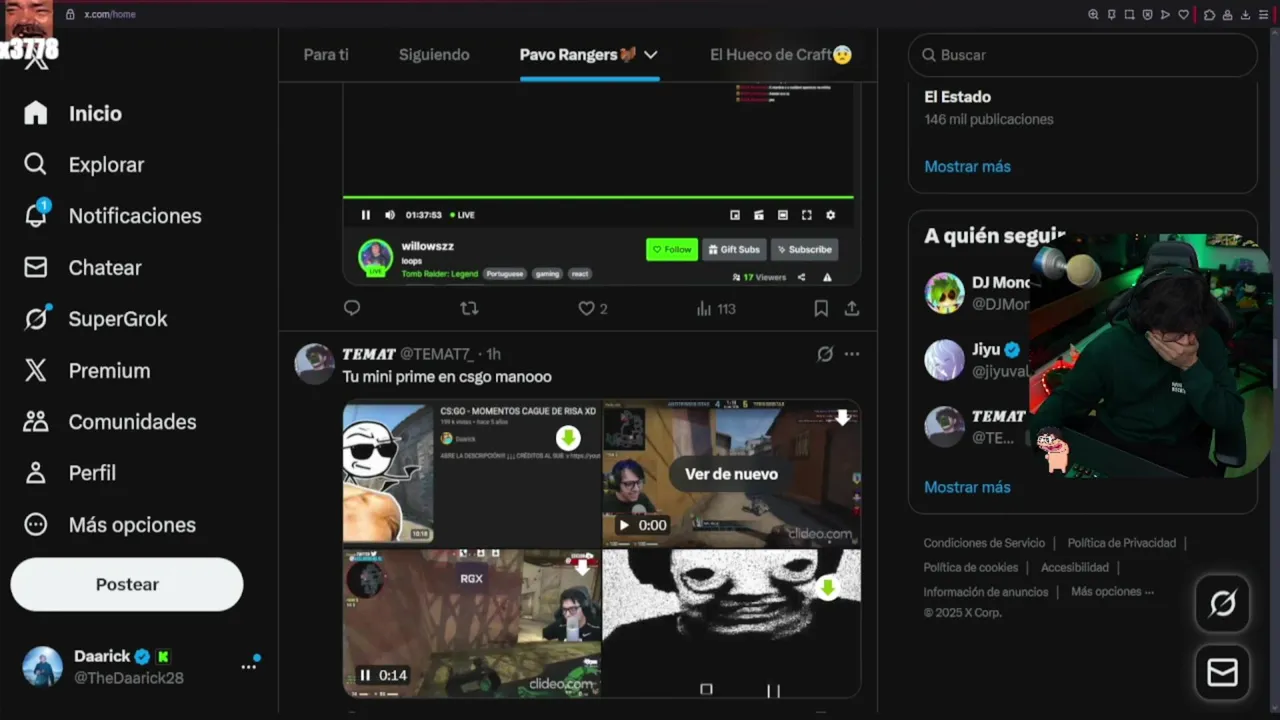Open Información de anuncios footer link

(986, 592)
